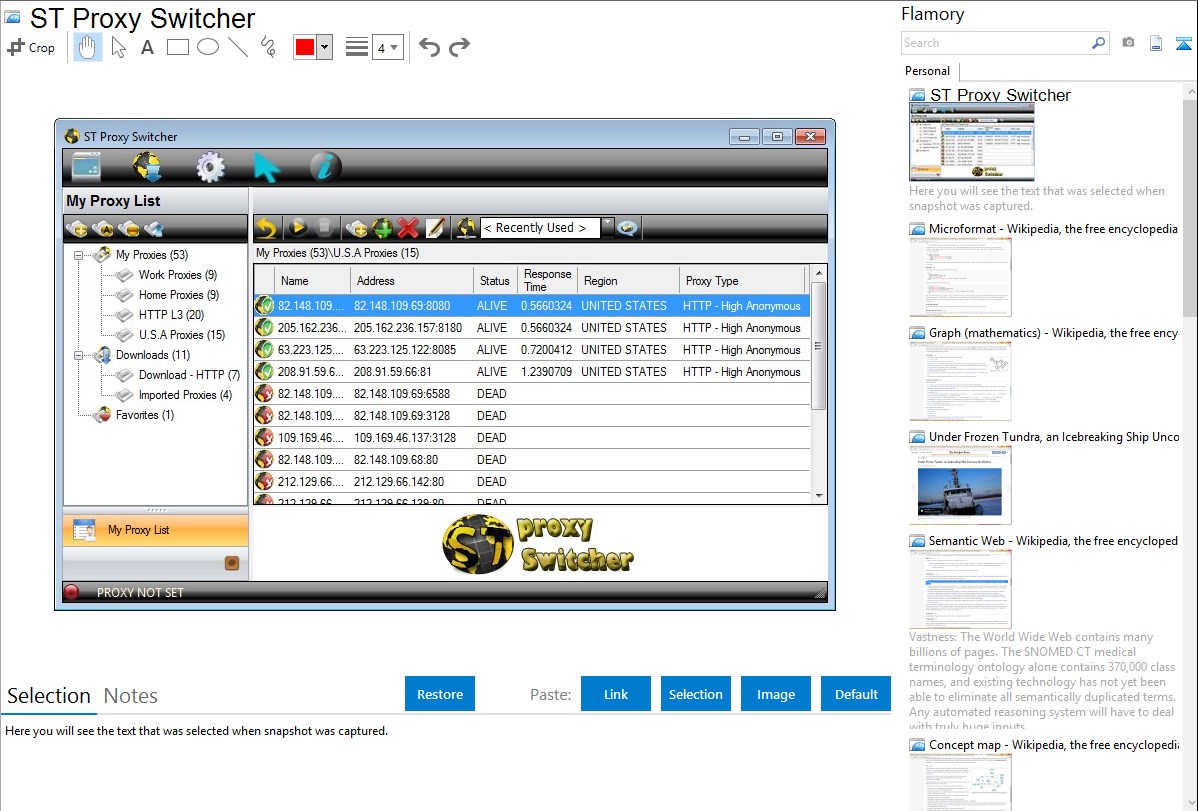The image size is (1198, 811).
Task: Collapse the Downloads tree node
Action: [x=79, y=355]
